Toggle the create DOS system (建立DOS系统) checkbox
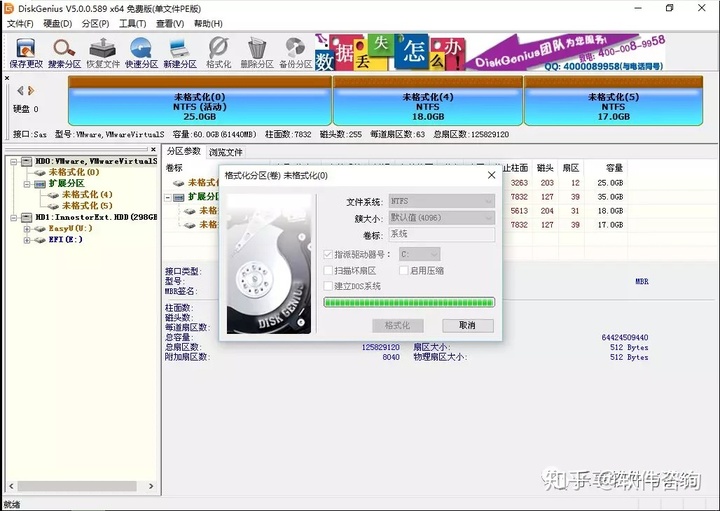 (x=328, y=286)
